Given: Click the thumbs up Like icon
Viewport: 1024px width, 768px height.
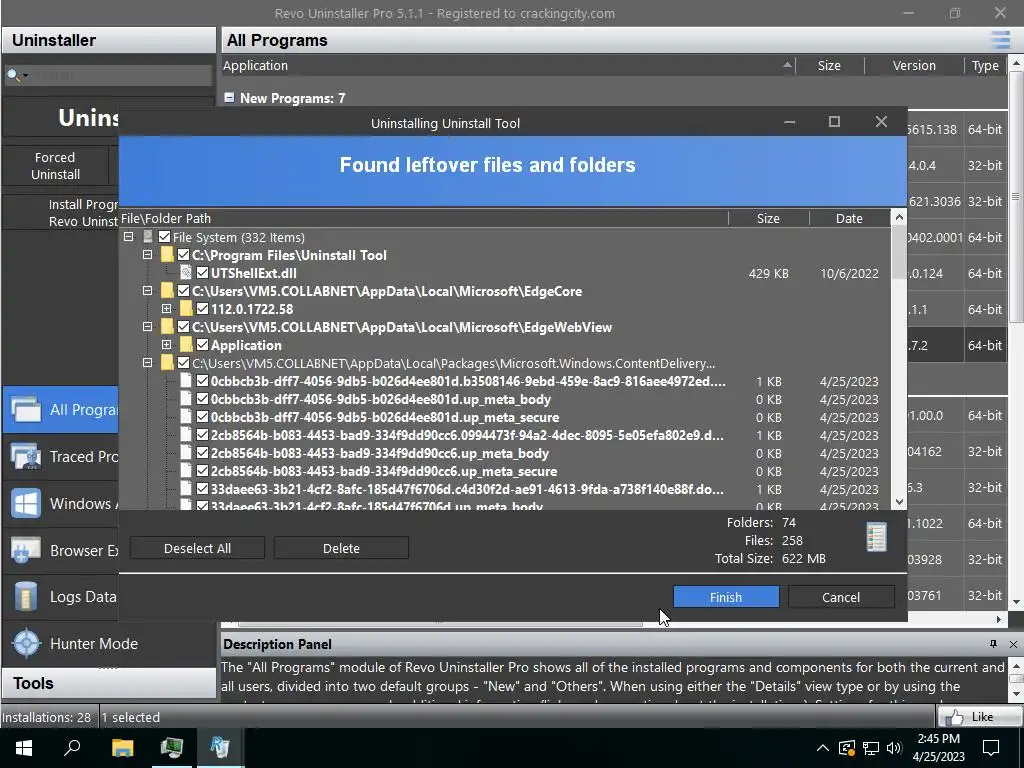Looking at the screenshot, I should [x=955, y=717].
